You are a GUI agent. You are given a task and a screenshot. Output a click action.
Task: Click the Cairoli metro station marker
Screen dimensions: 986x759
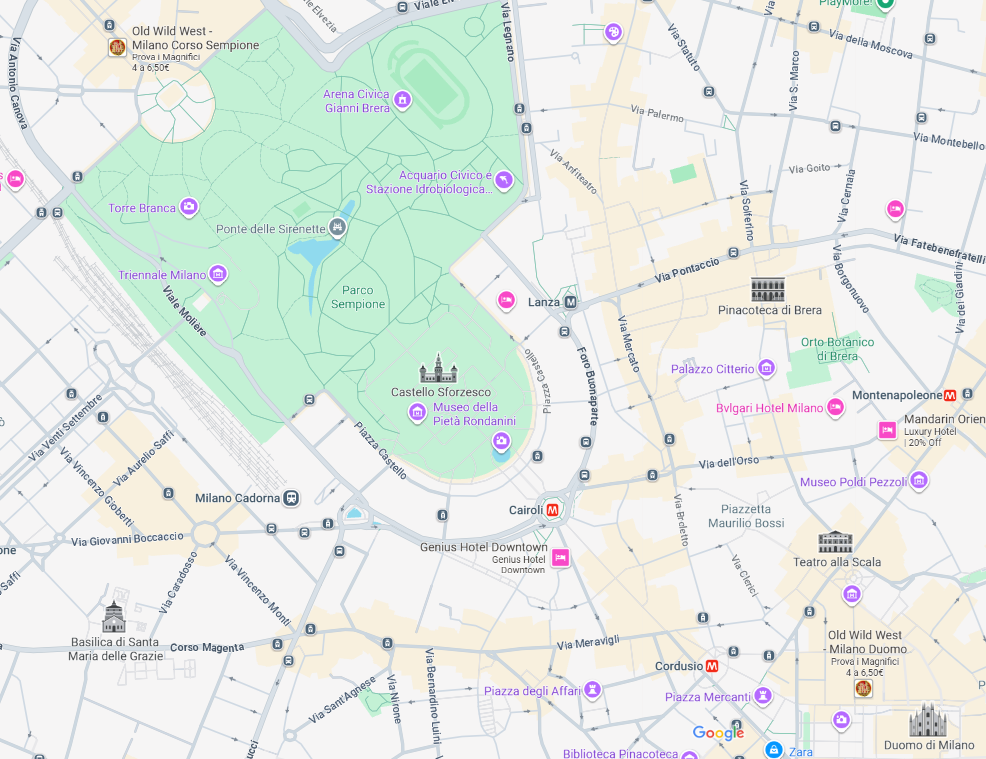[x=552, y=510]
